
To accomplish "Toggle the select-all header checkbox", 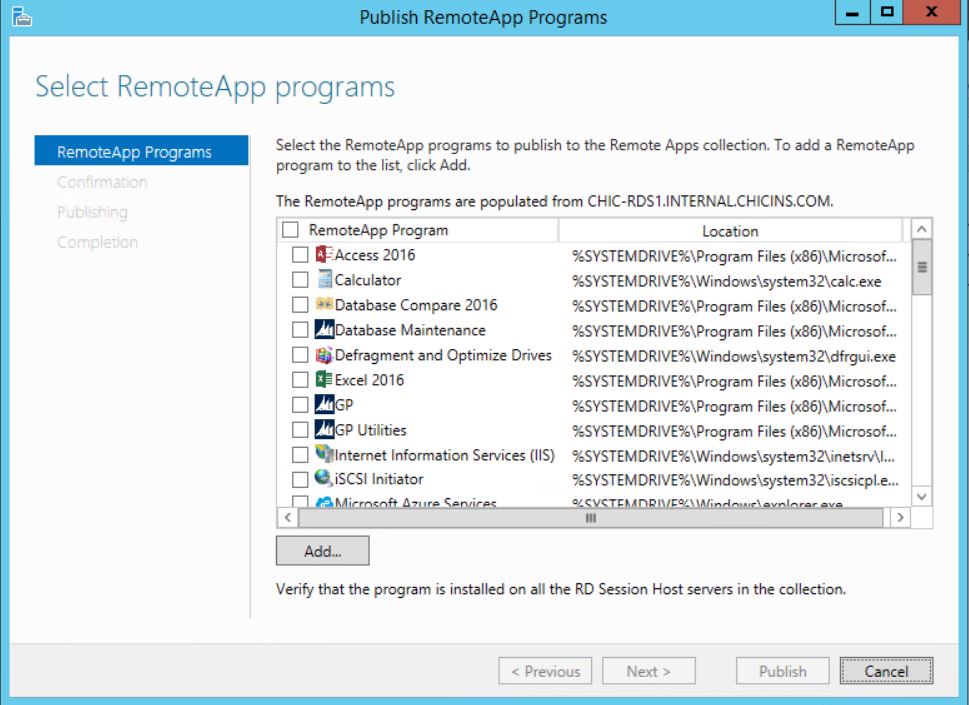I will [x=290, y=230].
